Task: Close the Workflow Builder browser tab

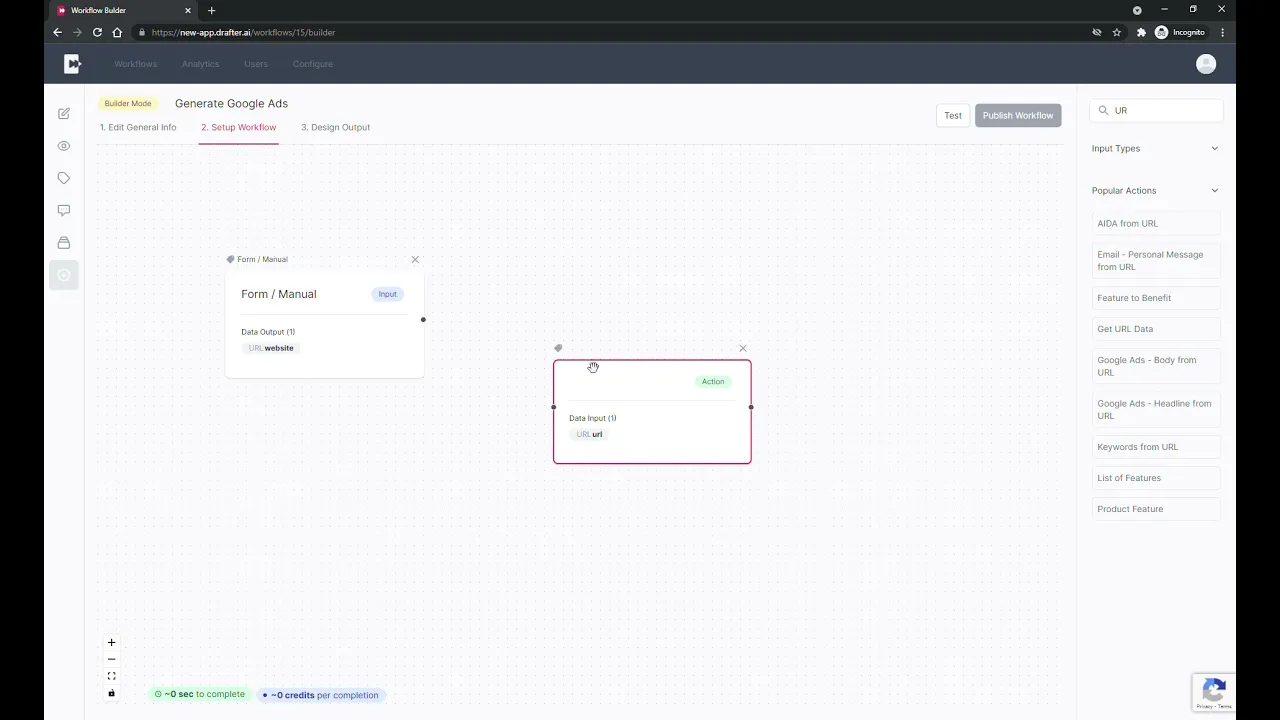Action: pos(187,10)
